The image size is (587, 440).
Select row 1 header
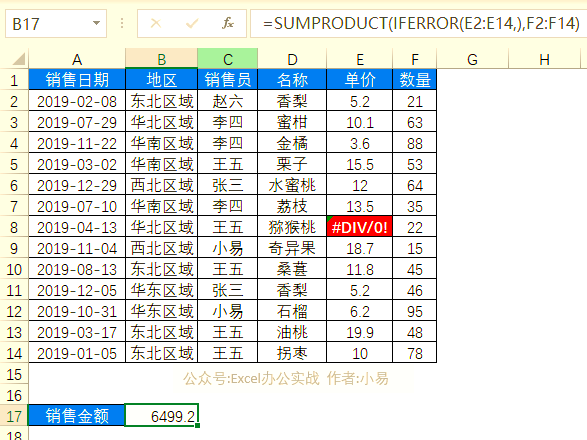tap(14, 79)
